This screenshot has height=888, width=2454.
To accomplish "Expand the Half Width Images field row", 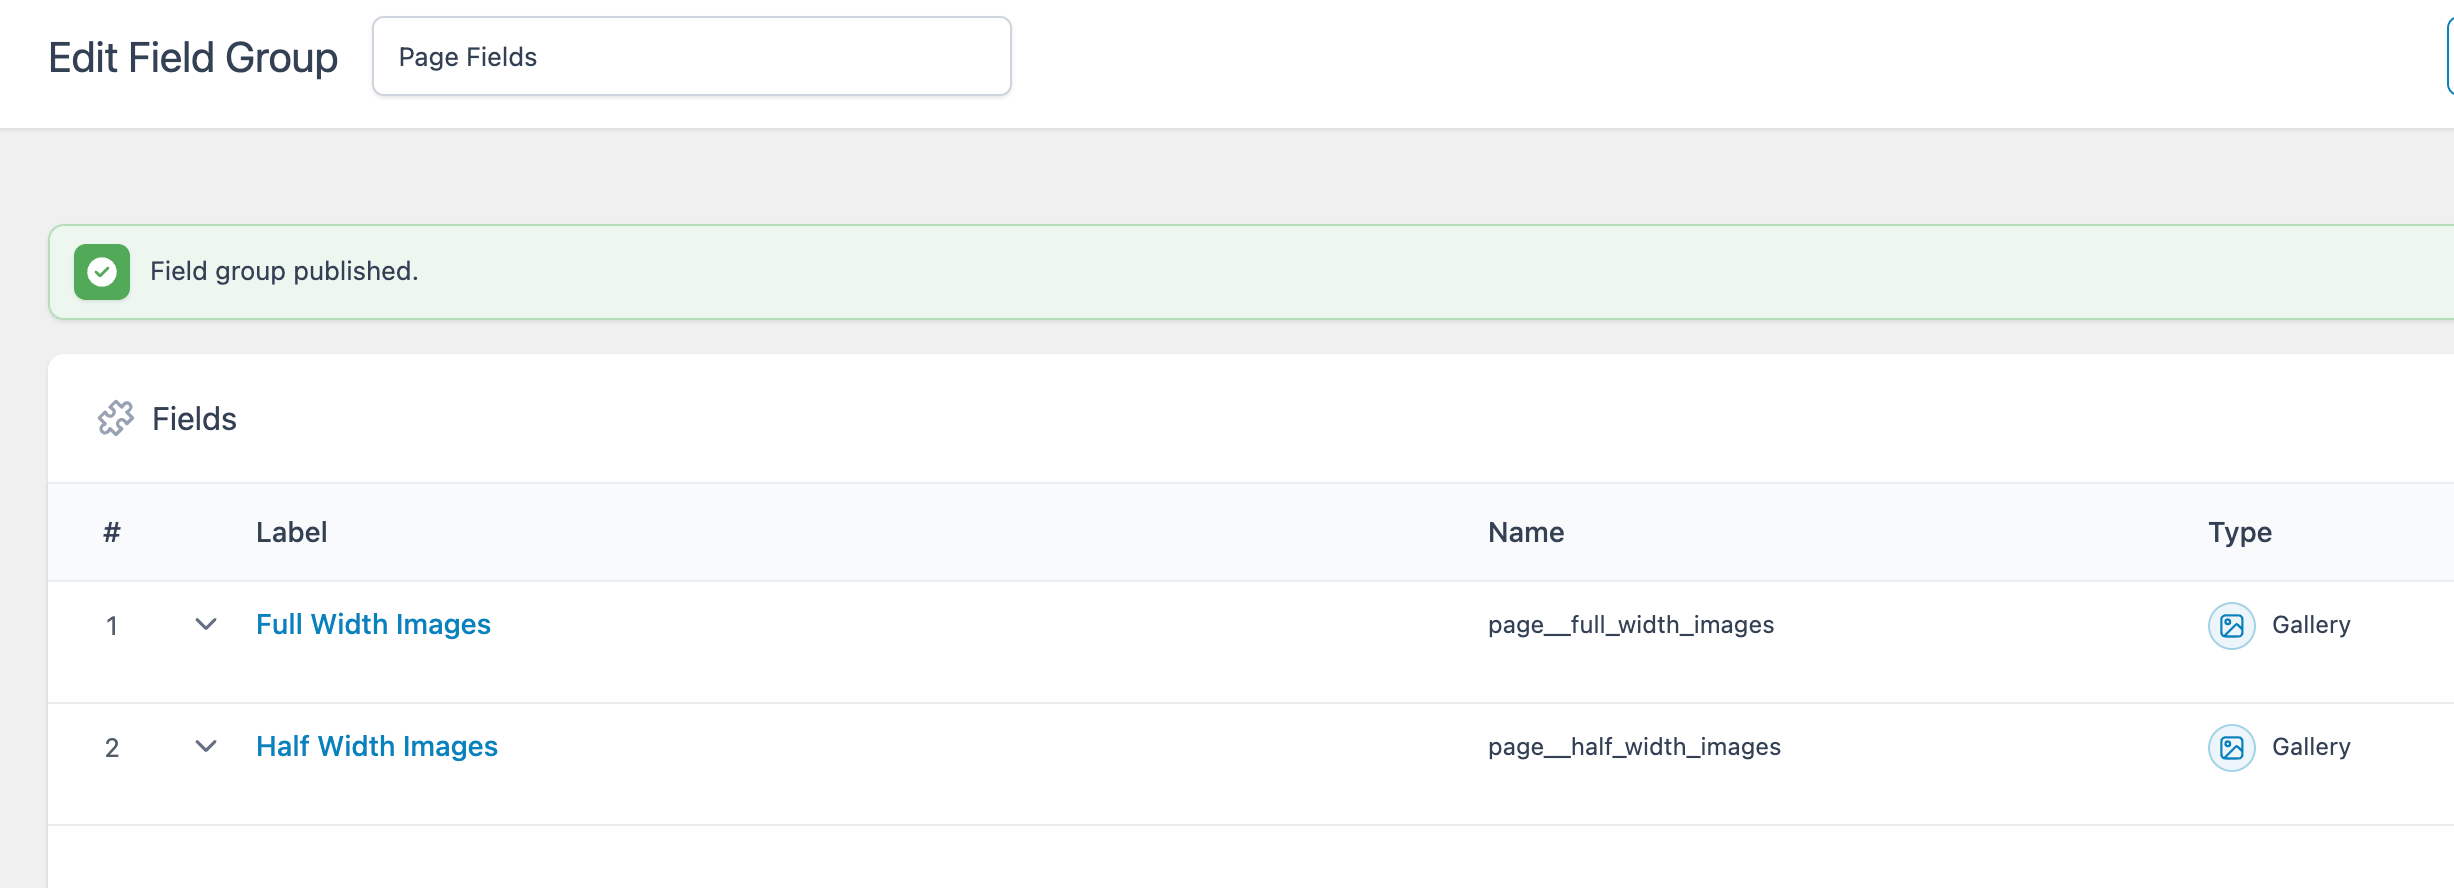I will [206, 747].
